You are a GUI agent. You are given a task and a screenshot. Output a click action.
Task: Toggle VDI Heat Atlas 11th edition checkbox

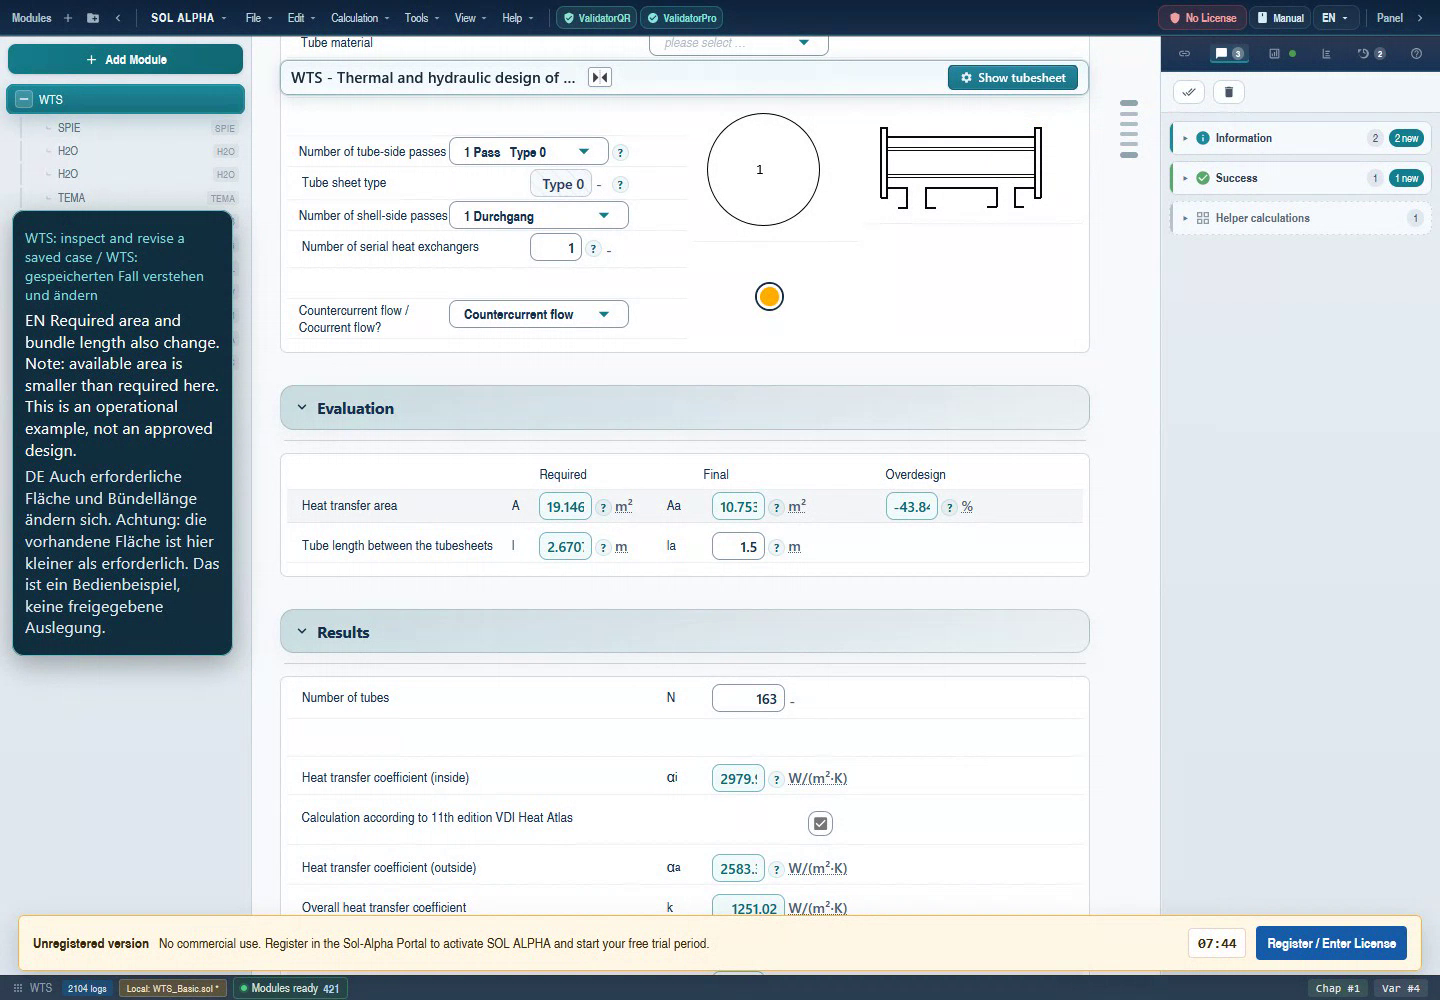(x=820, y=824)
